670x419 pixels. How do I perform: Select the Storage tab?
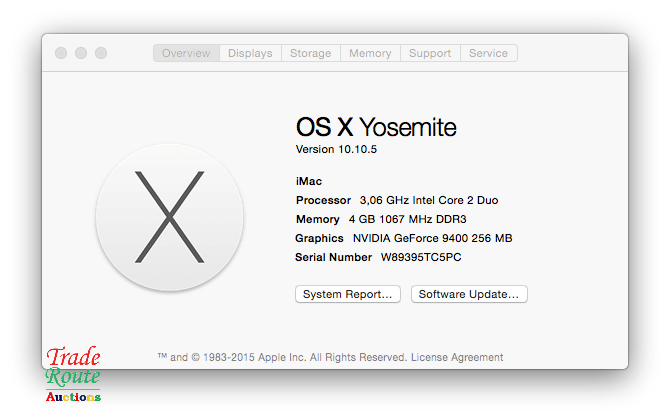(x=311, y=53)
